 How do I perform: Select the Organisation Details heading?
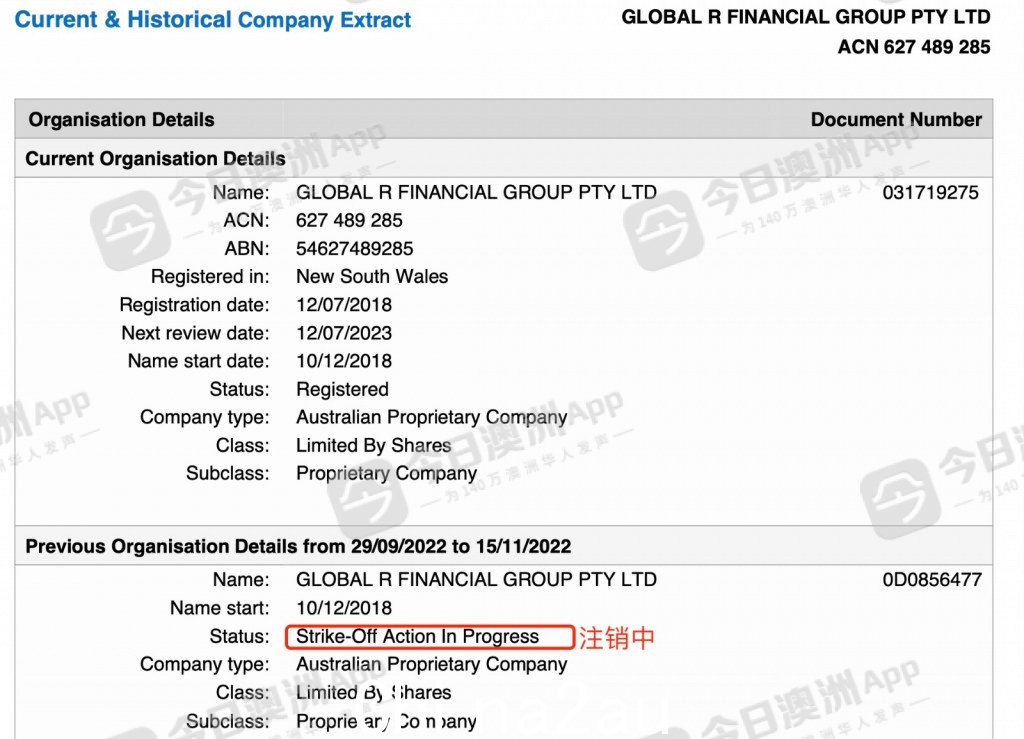click(121, 119)
